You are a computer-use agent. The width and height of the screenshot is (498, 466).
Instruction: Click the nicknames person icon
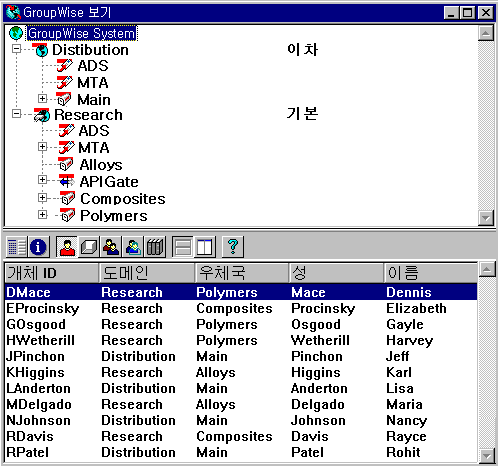coord(133,247)
